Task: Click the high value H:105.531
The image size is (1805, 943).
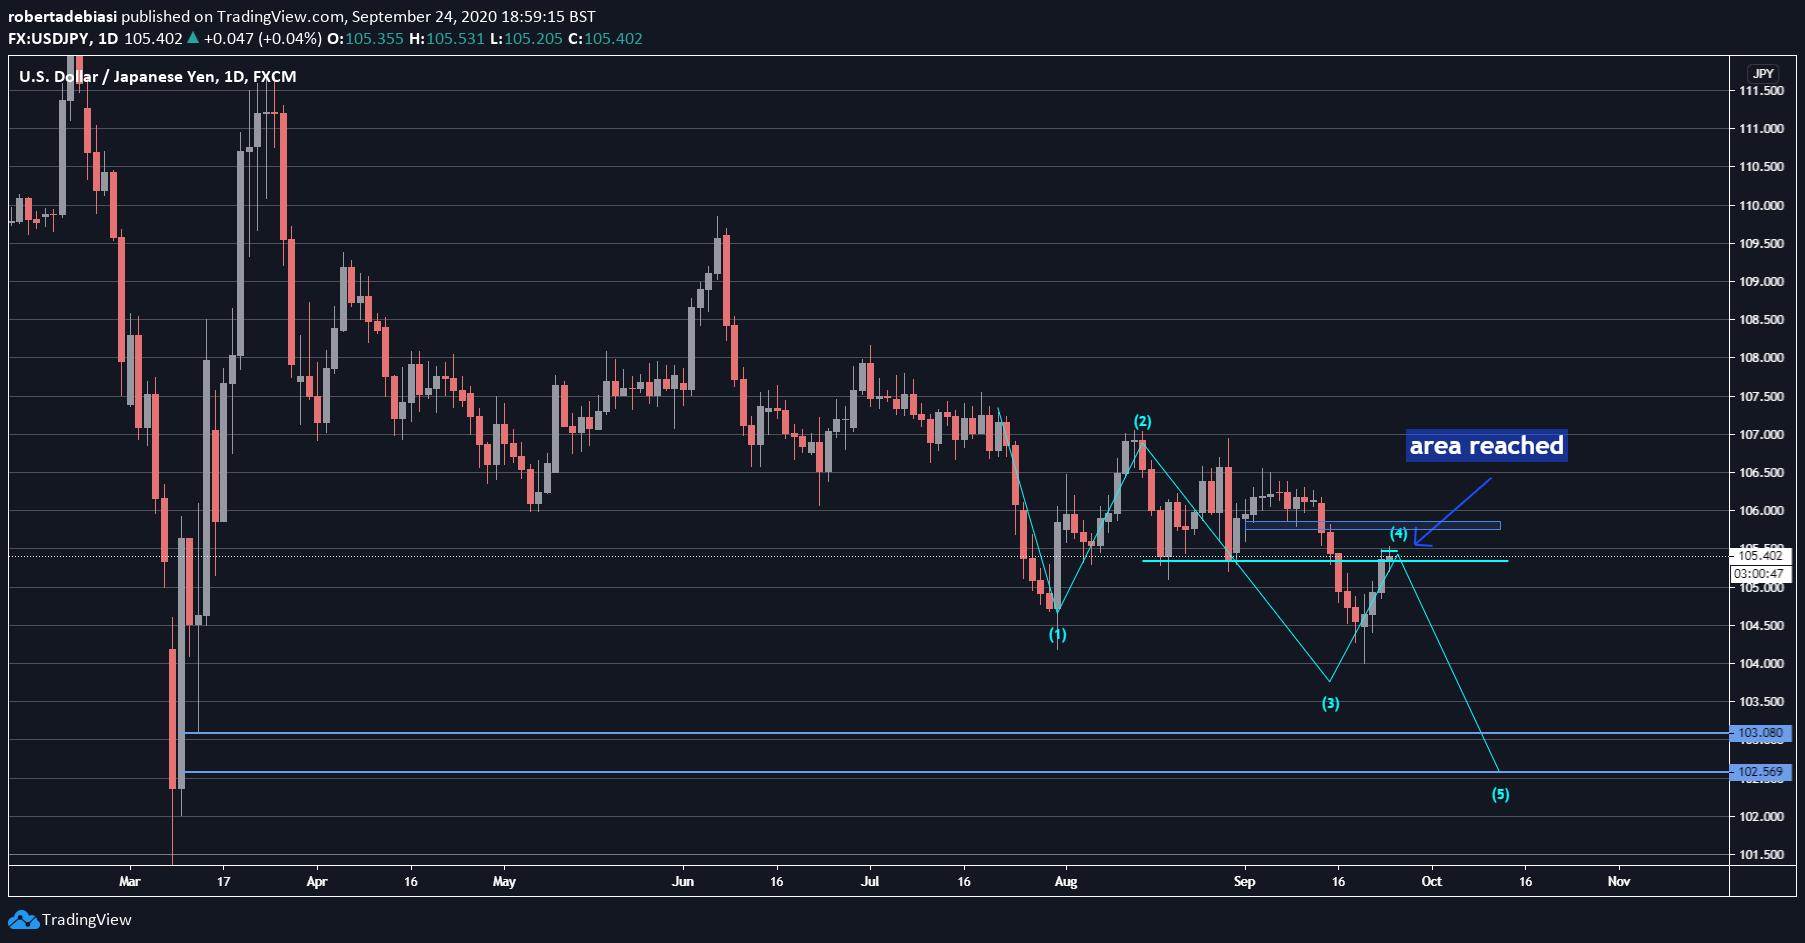Action: tap(447, 39)
